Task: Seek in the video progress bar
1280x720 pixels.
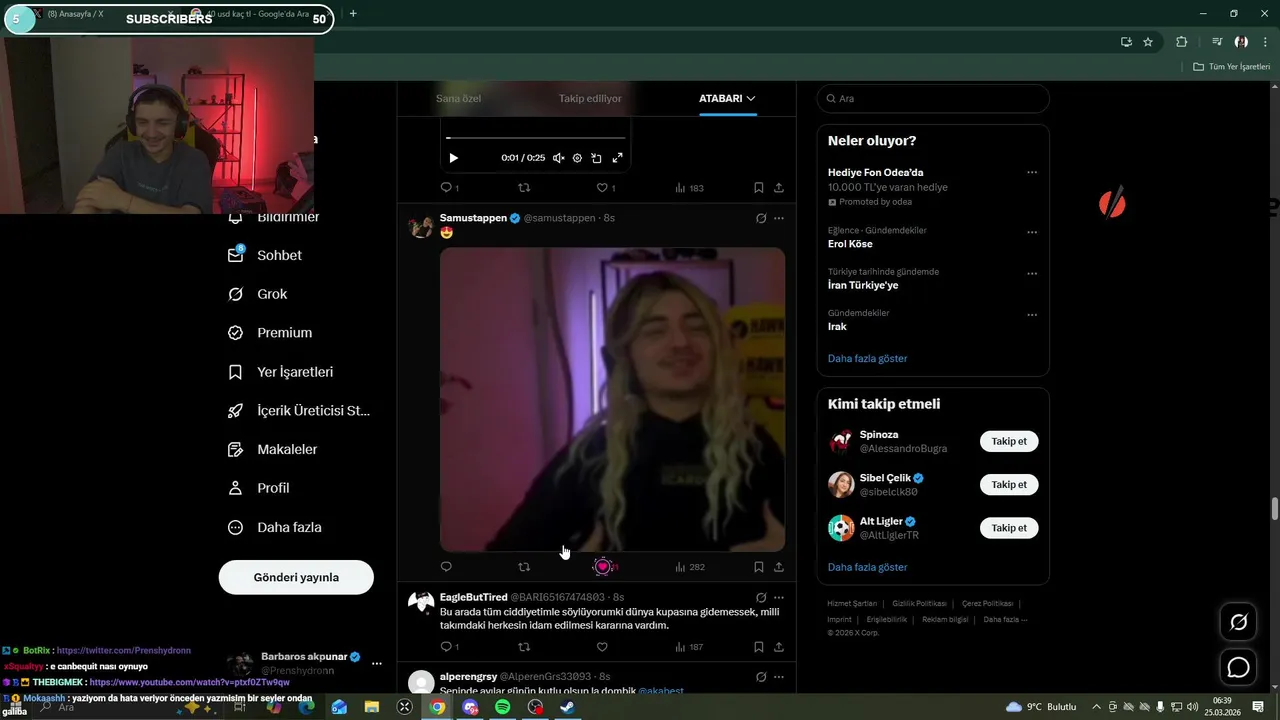Action: click(535, 138)
